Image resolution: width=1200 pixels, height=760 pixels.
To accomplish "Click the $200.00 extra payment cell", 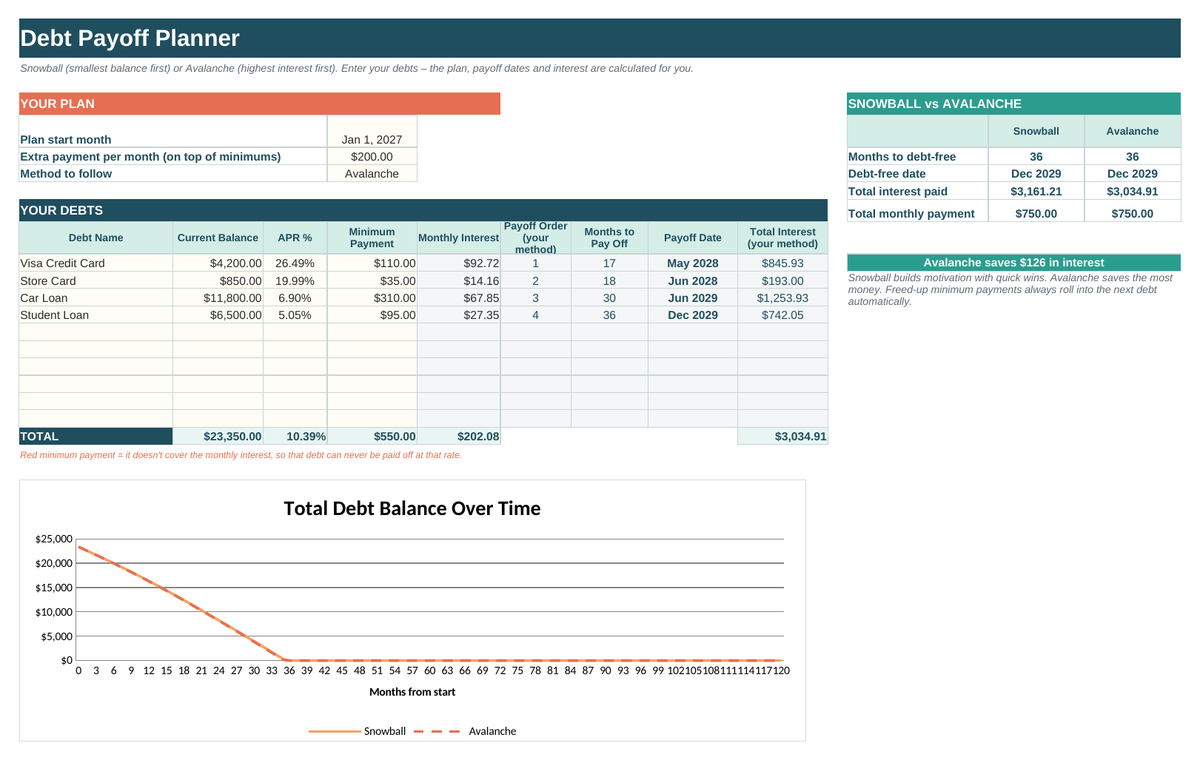I will [372, 157].
